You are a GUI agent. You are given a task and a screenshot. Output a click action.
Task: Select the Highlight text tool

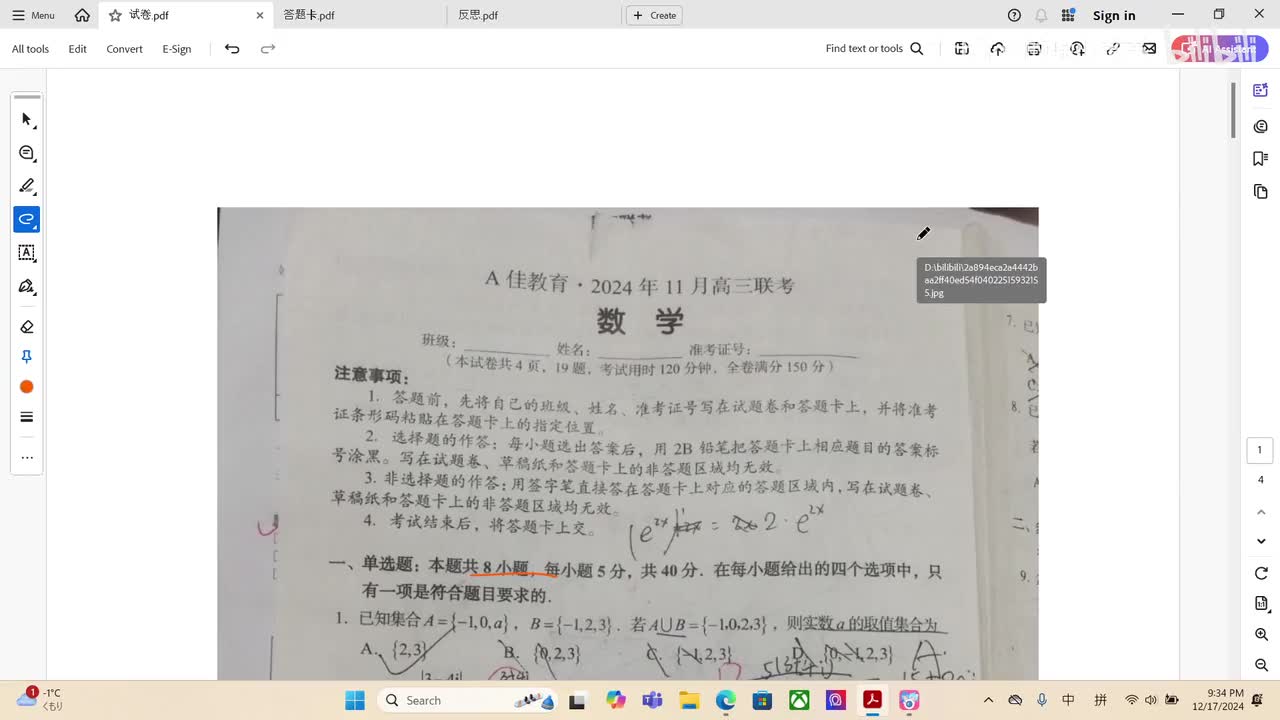27,186
